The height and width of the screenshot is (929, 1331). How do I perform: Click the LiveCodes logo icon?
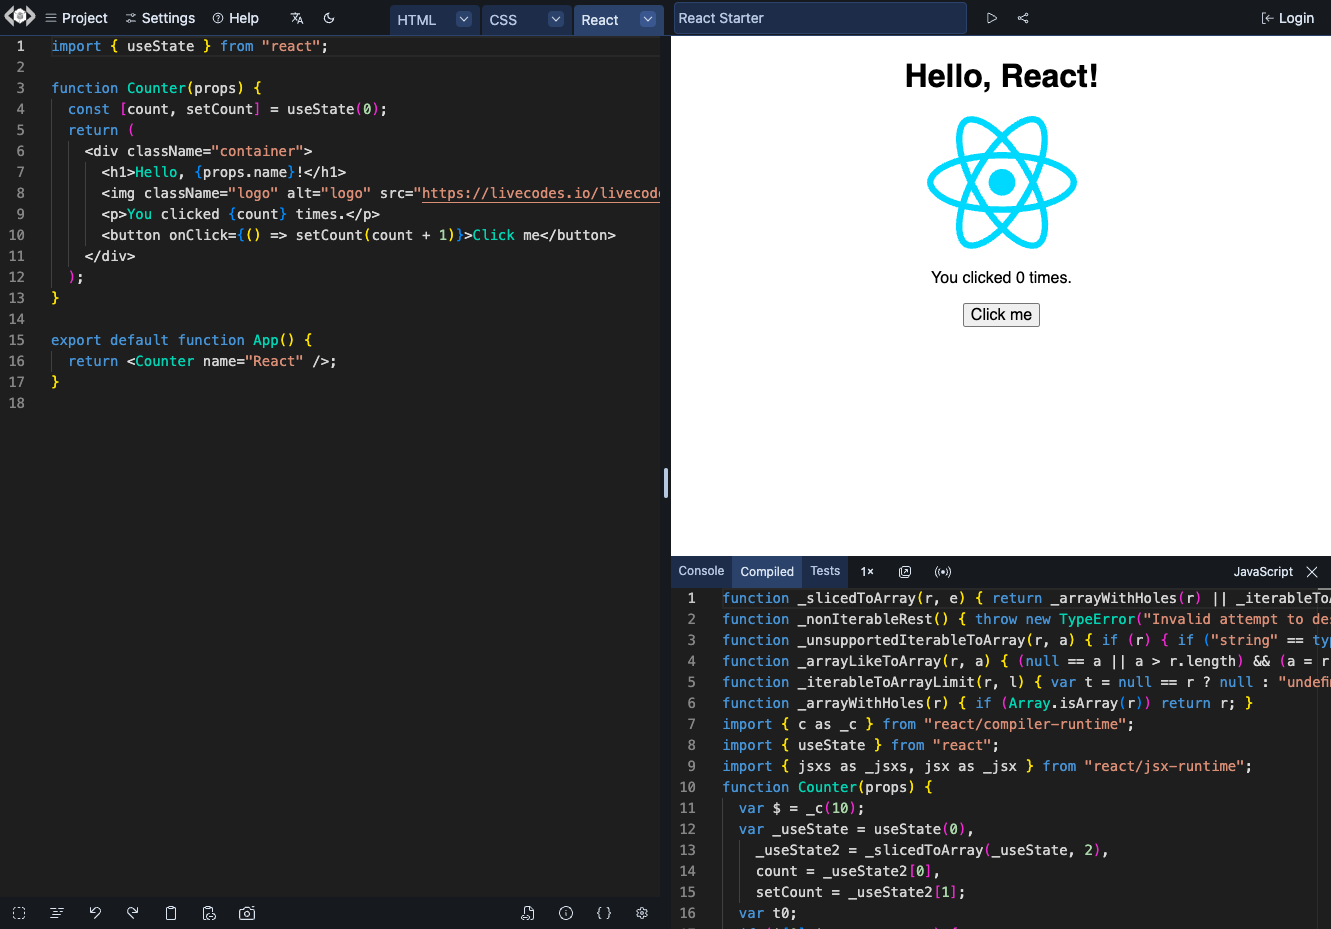(x=20, y=17)
